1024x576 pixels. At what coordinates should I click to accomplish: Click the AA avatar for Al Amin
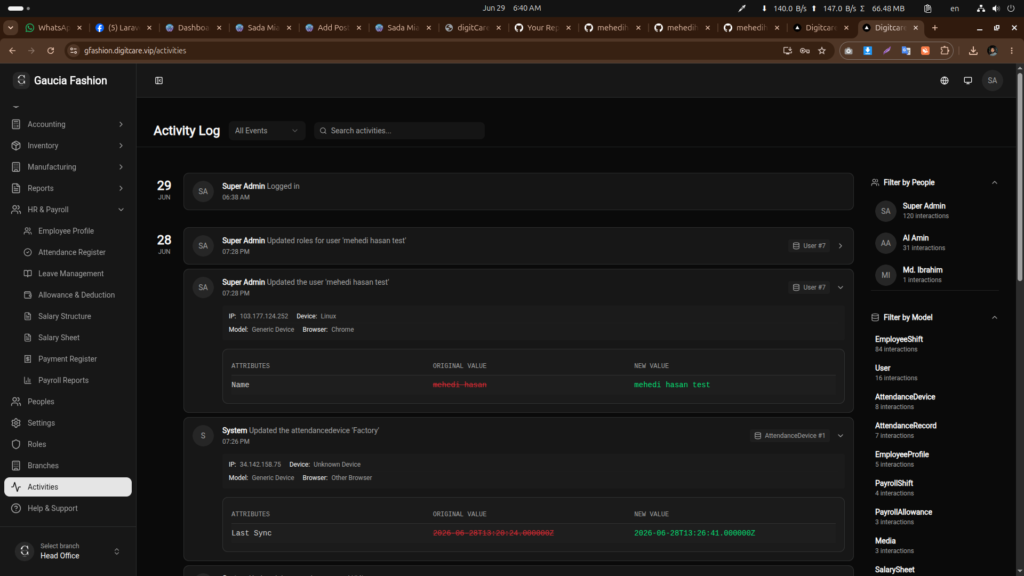(886, 243)
